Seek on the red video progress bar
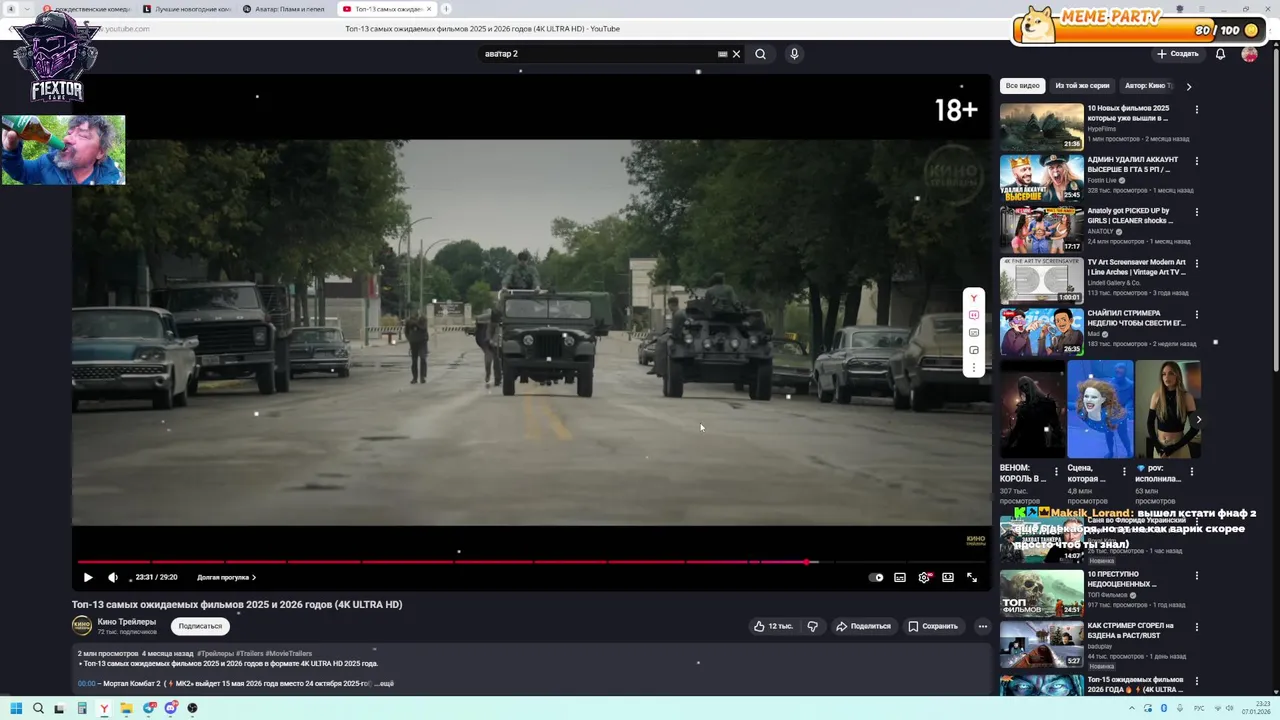 (530, 562)
